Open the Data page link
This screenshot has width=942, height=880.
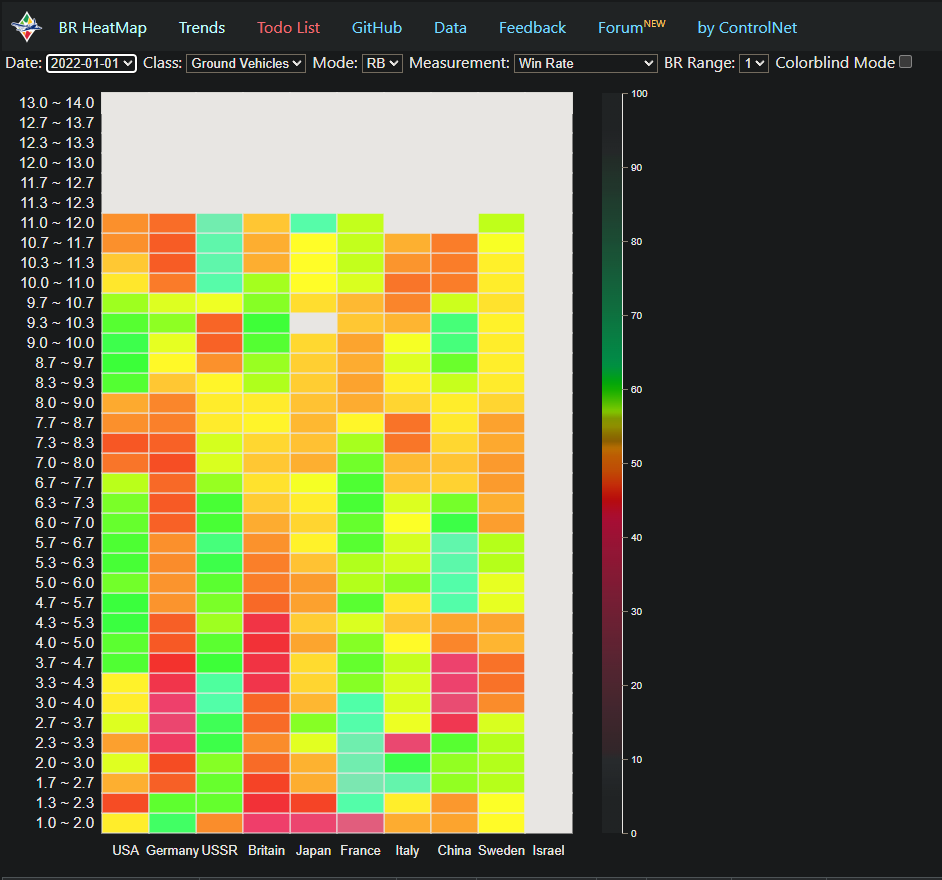[x=450, y=28]
